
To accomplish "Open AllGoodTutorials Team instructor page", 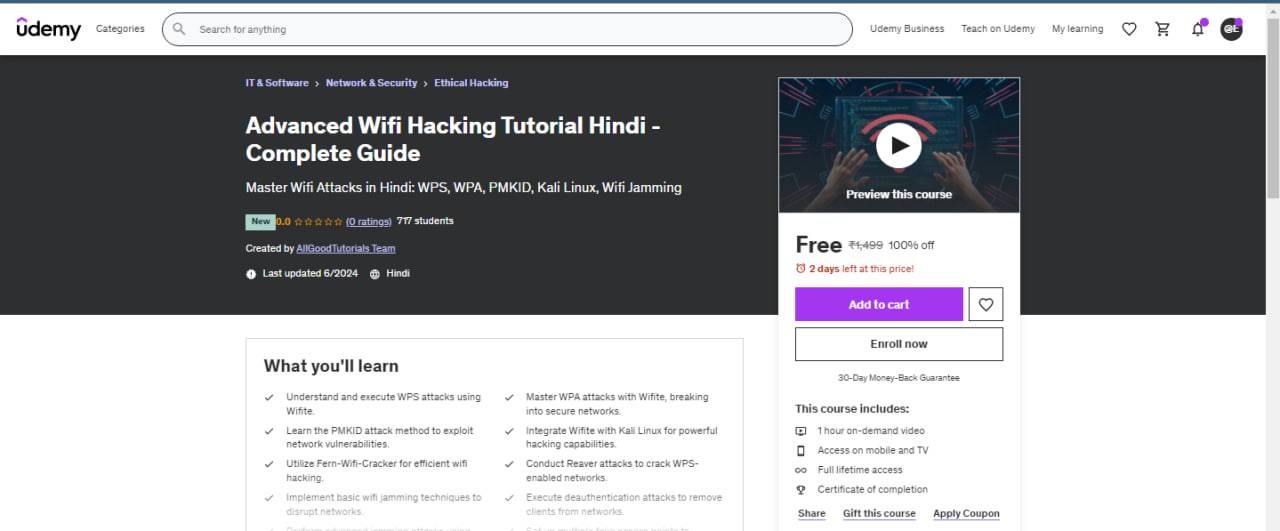I will 346,248.
